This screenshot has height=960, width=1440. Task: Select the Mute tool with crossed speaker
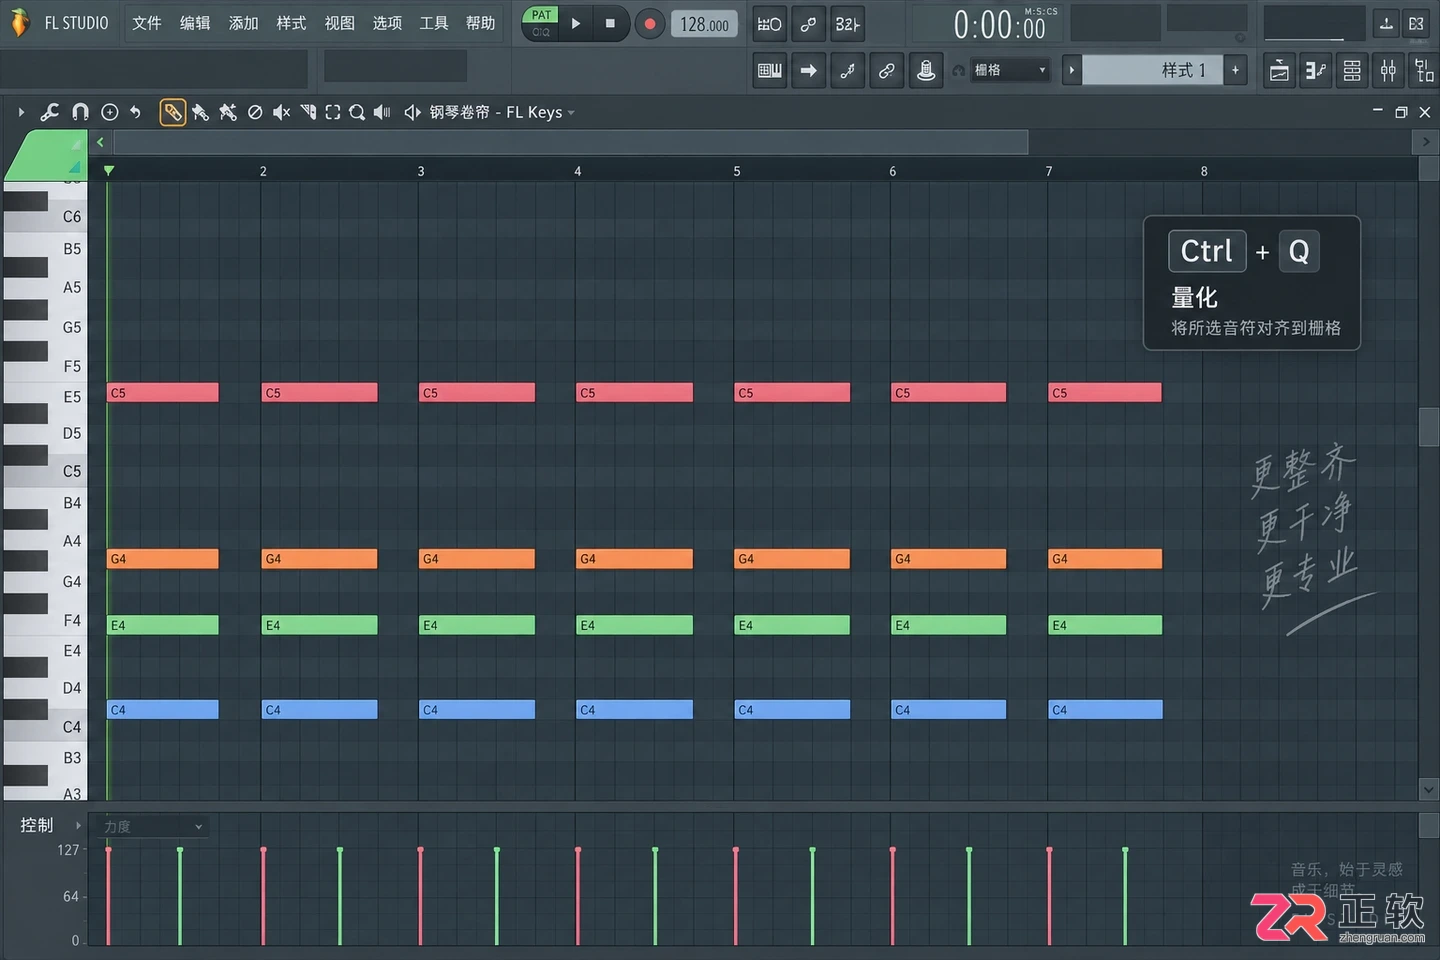point(282,112)
